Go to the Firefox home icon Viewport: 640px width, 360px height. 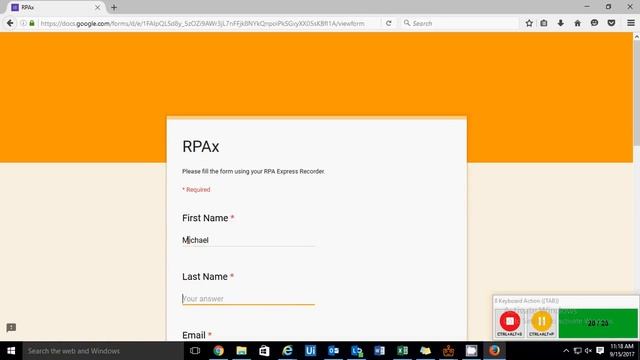(x=577, y=23)
